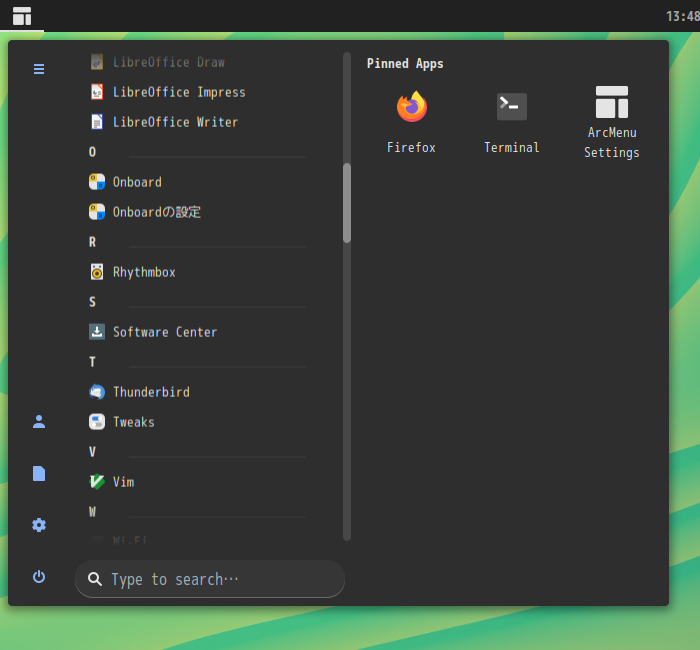Click the Thunderbird mail icon
700x650 pixels.
tap(97, 392)
